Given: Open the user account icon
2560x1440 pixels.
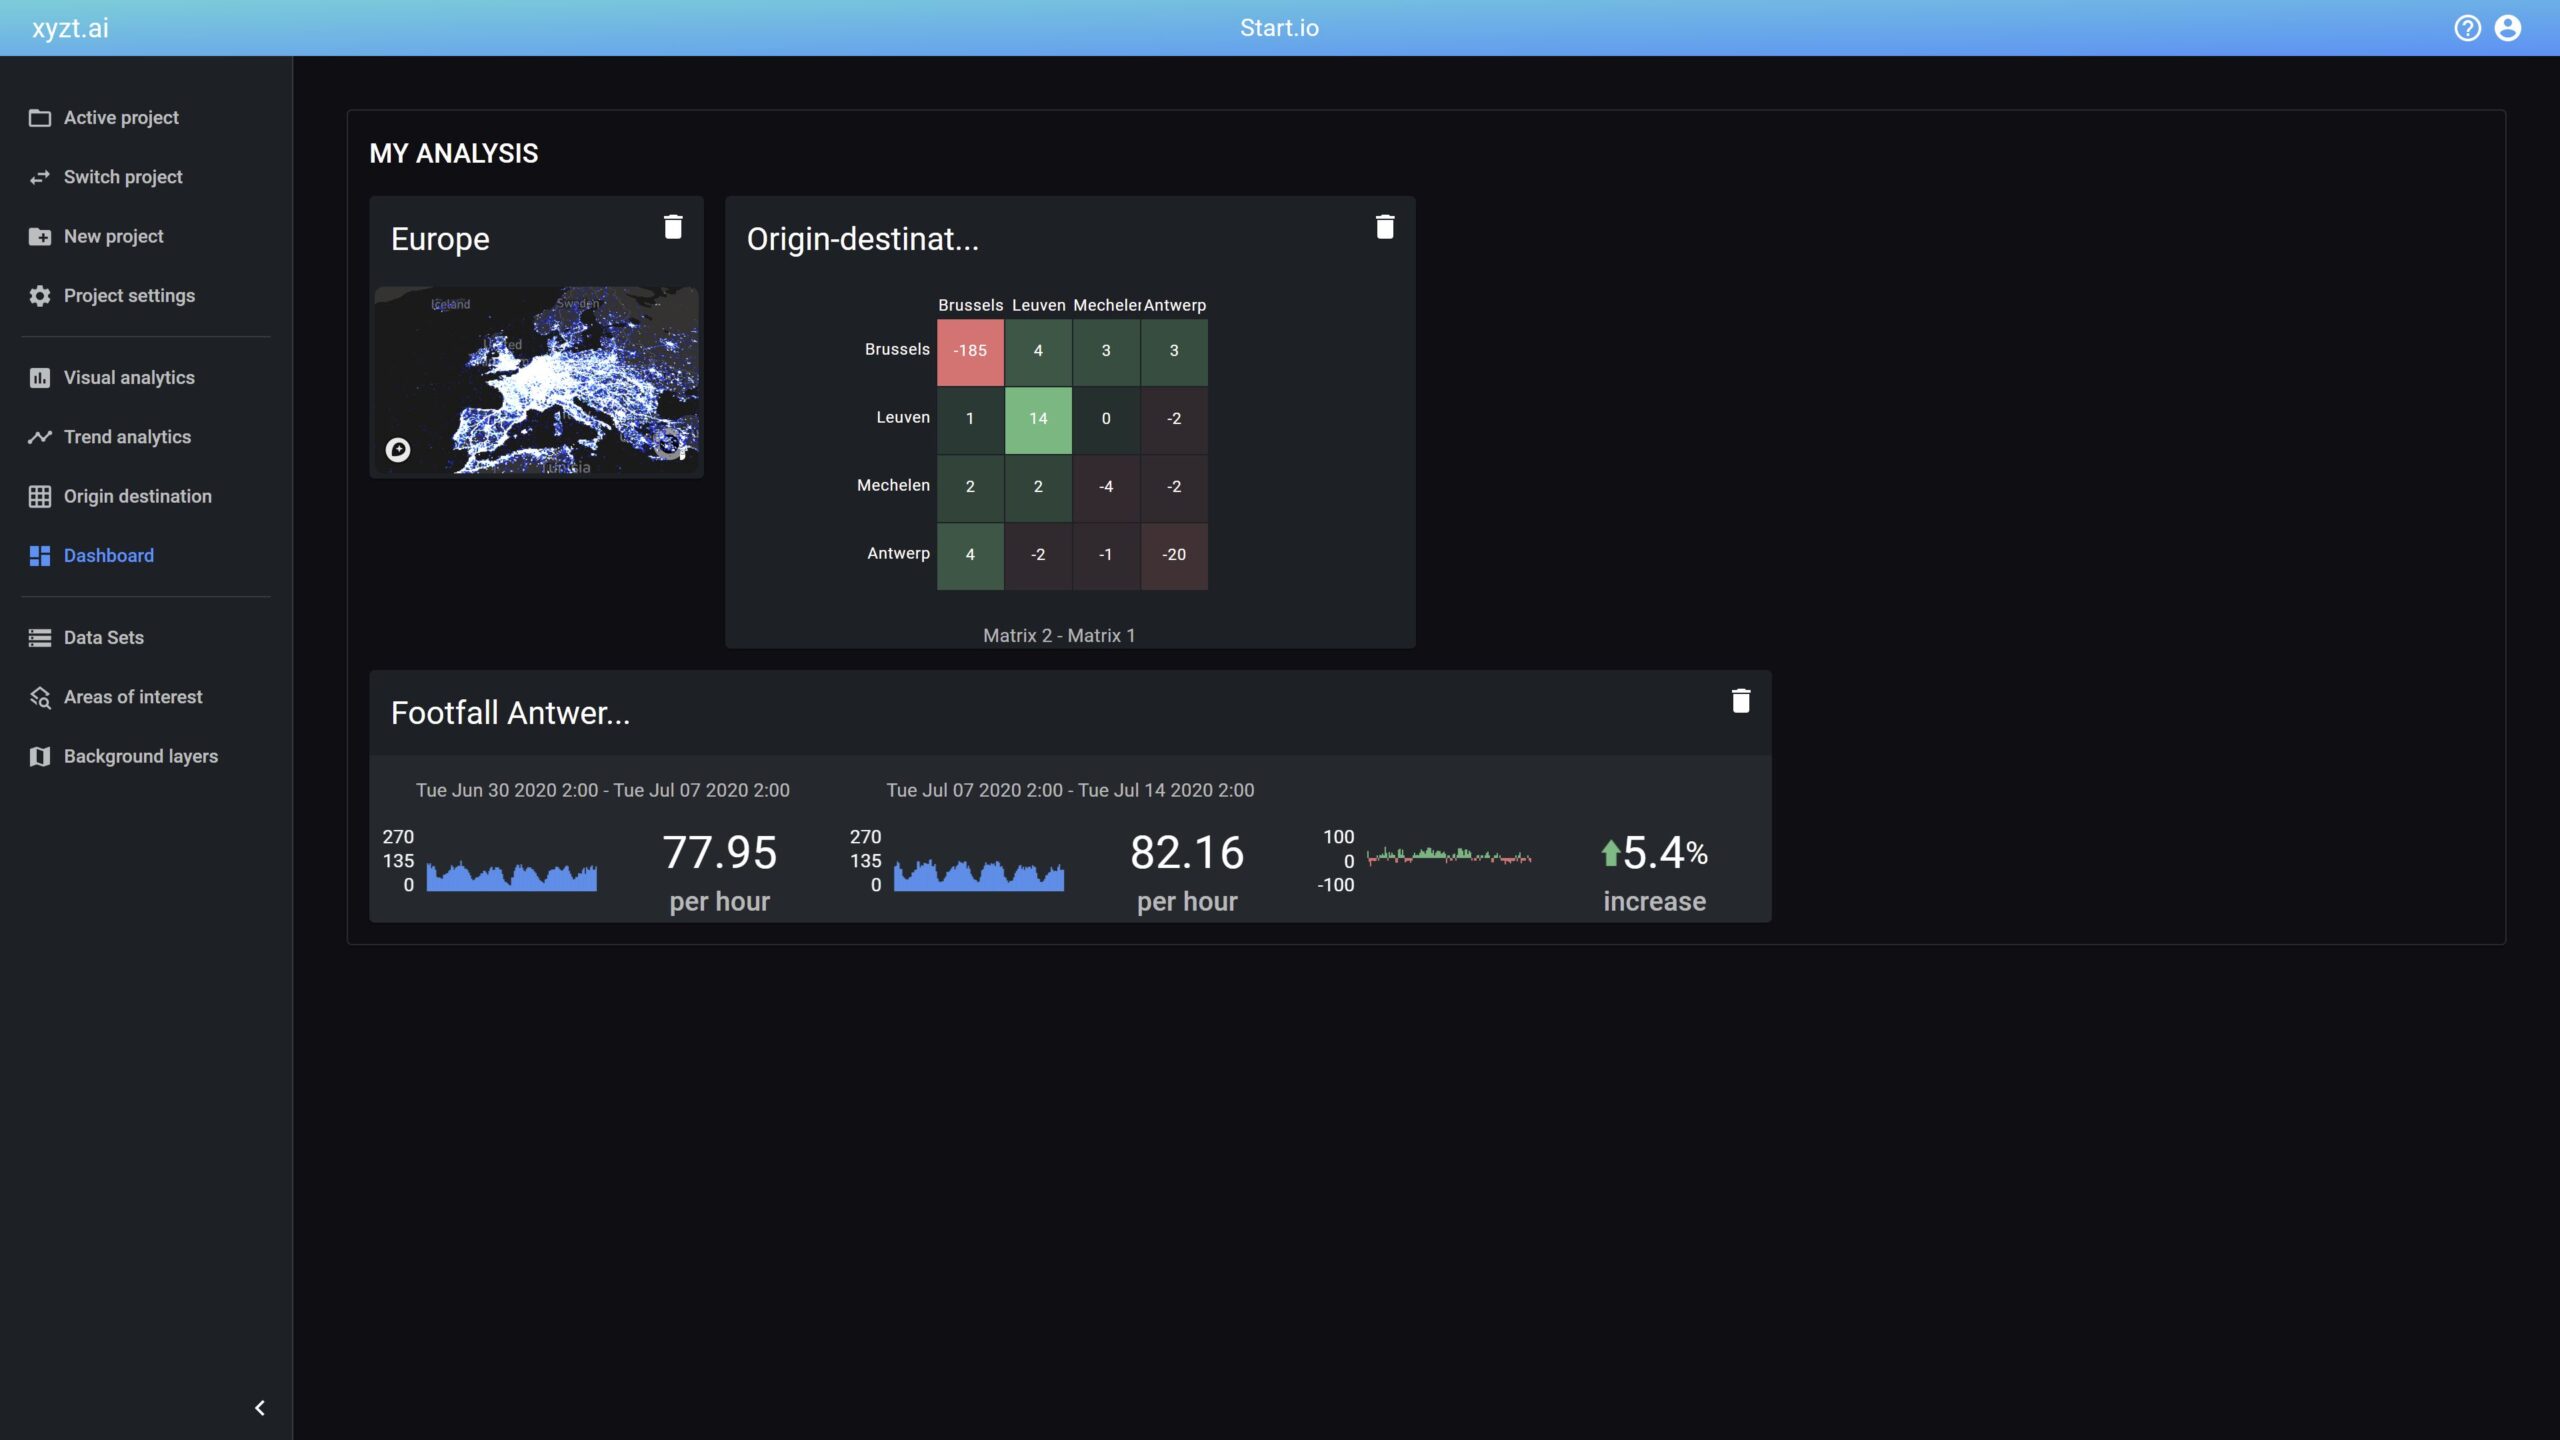Looking at the screenshot, I should tap(2507, 28).
